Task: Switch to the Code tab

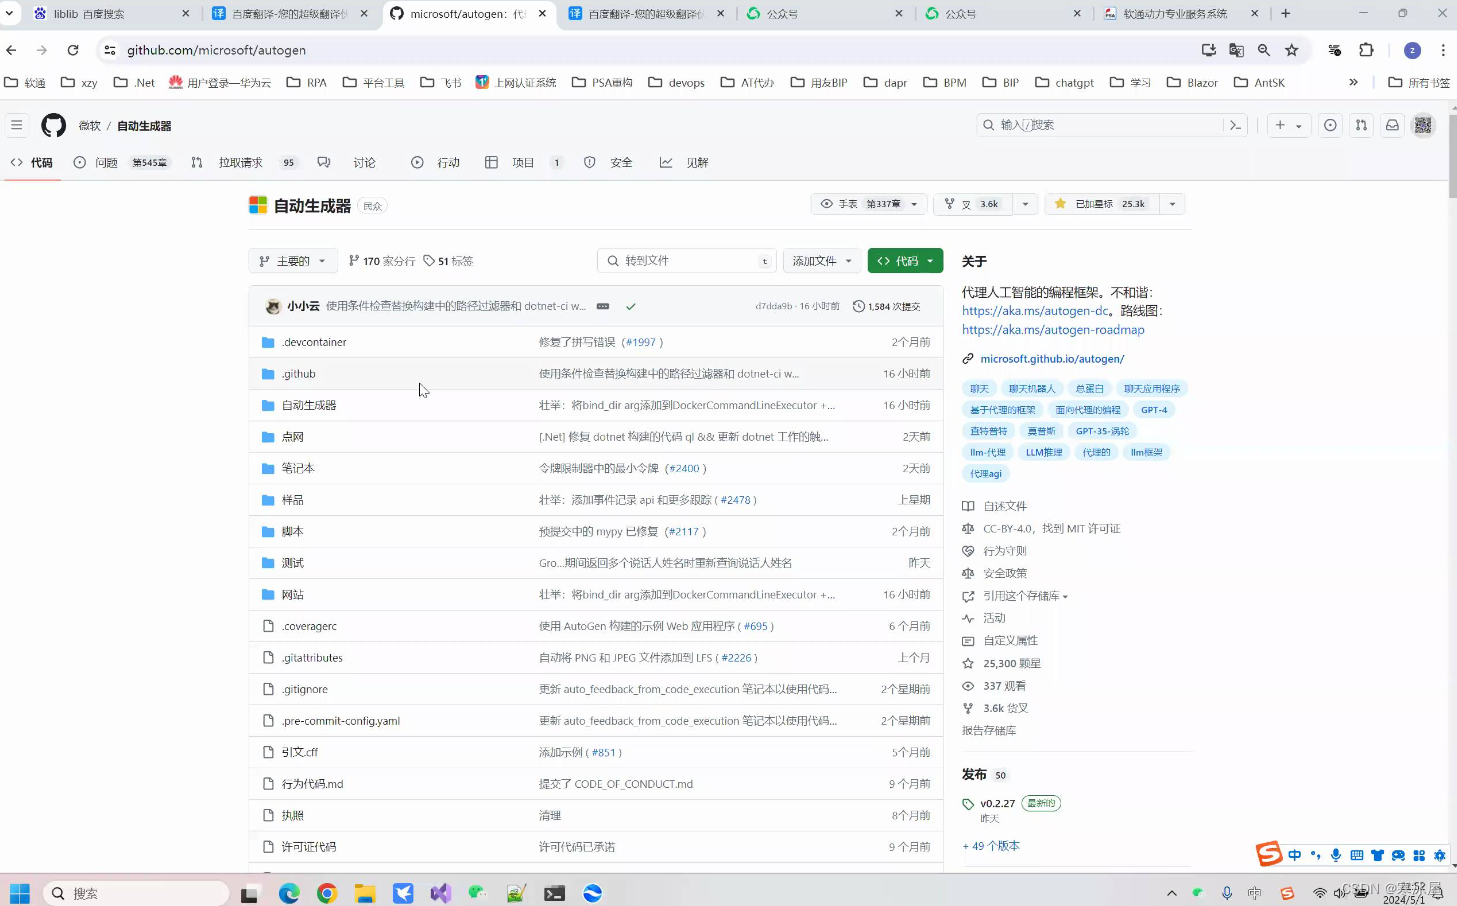Action: pyautogui.click(x=31, y=162)
